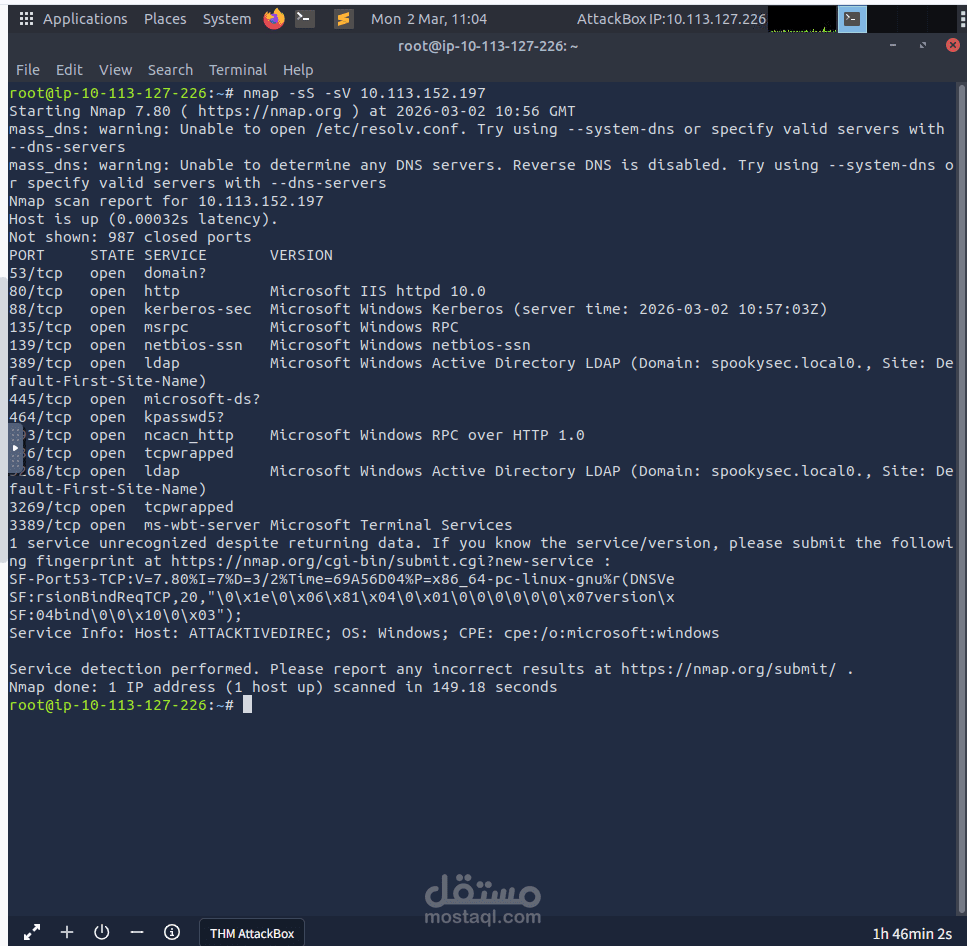Click Service Info ATTACKTIVEDIREC line
967x946 pixels.
point(364,633)
